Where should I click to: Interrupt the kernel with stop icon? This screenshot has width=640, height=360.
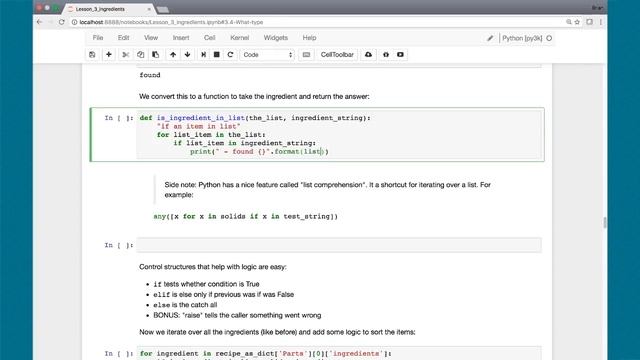pos(217,55)
